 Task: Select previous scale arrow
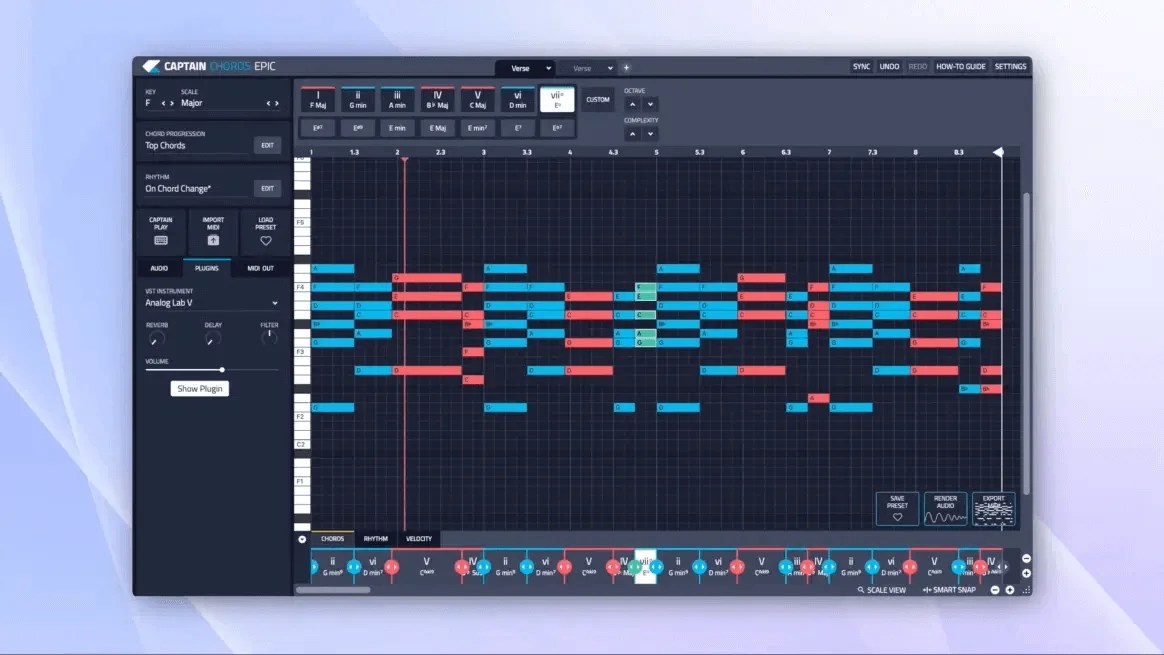pos(268,103)
